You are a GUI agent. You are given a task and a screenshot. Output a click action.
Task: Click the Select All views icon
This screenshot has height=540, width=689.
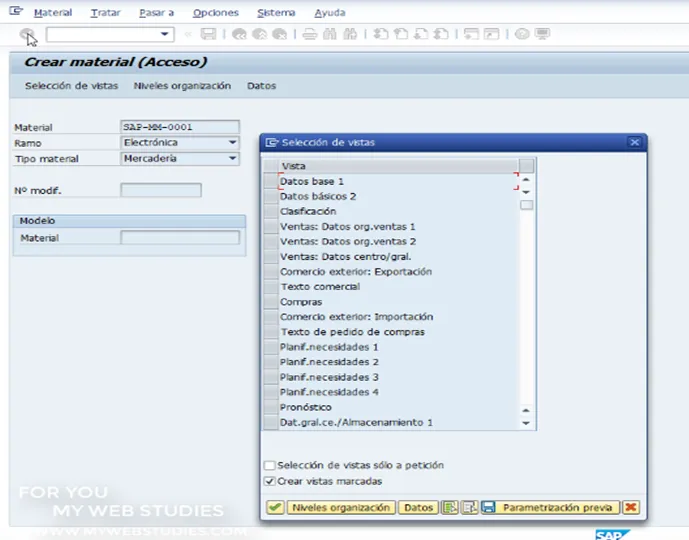(x=450, y=507)
